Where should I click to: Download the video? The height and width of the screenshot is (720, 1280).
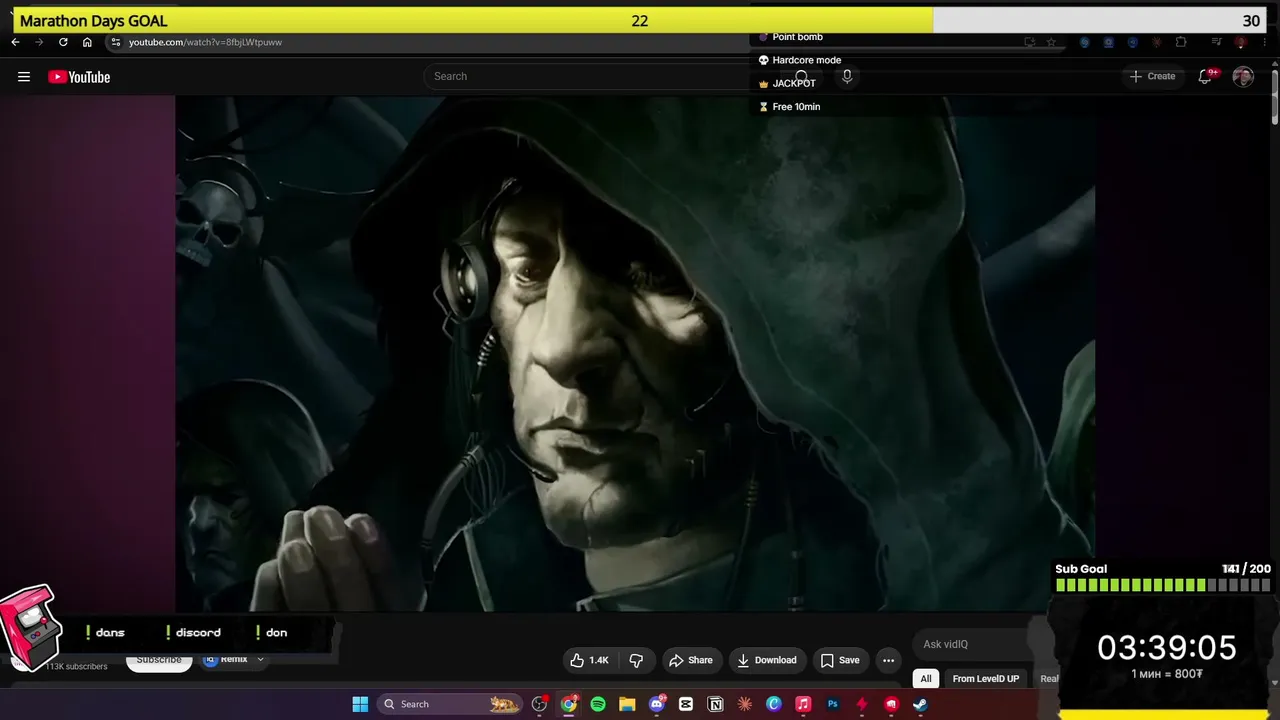point(767,660)
